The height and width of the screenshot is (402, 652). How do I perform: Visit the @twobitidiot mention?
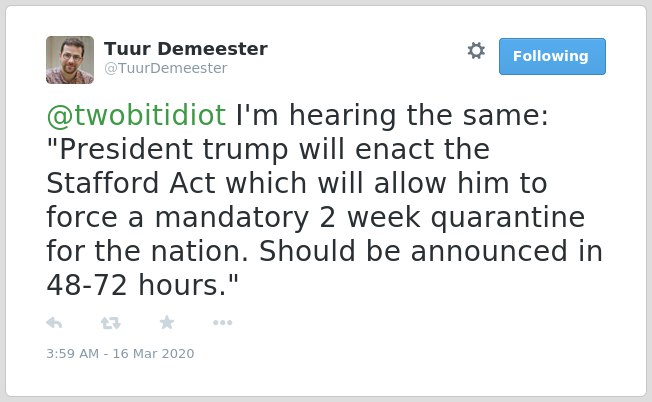click(x=136, y=115)
